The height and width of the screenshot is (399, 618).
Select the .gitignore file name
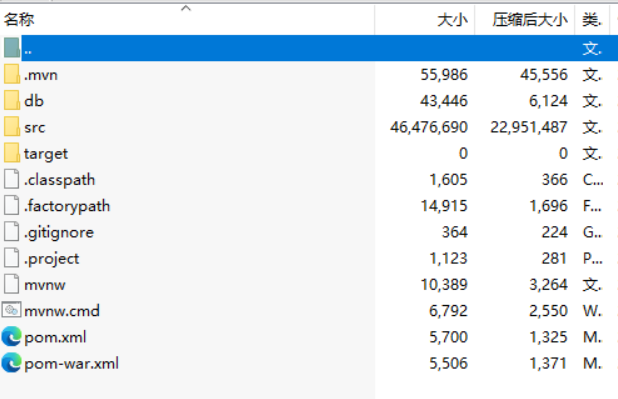(x=59, y=232)
